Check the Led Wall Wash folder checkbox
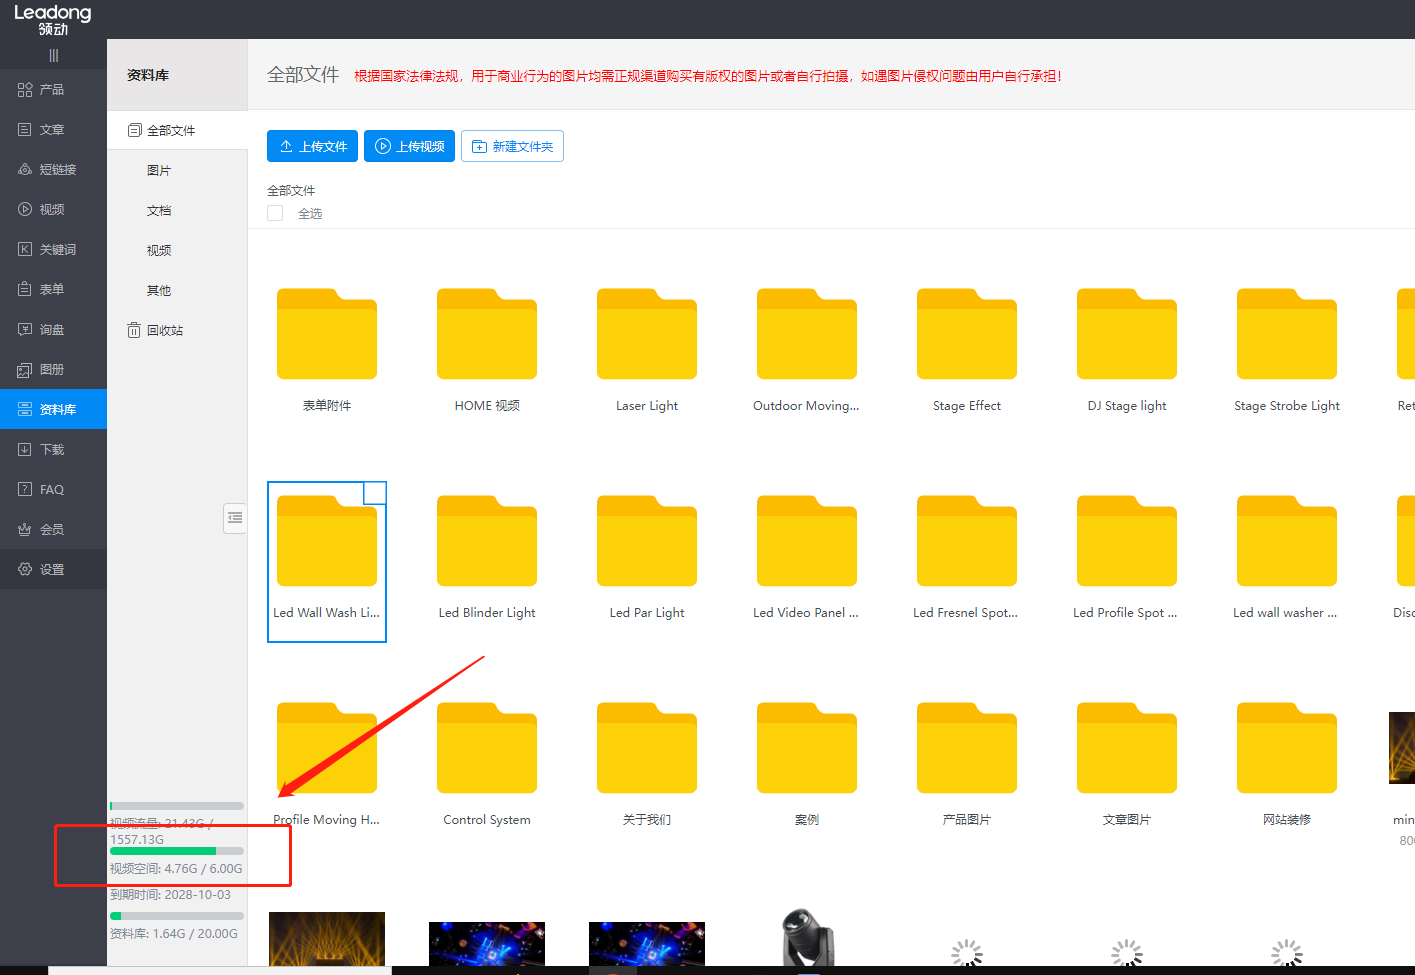The height and width of the screenshot is (975, 1415). click(374, 493)
